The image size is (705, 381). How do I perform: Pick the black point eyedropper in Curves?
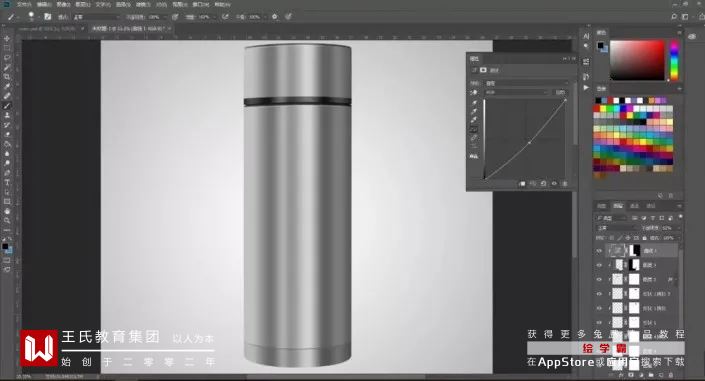pyautogui.click(x=474, y=103)
